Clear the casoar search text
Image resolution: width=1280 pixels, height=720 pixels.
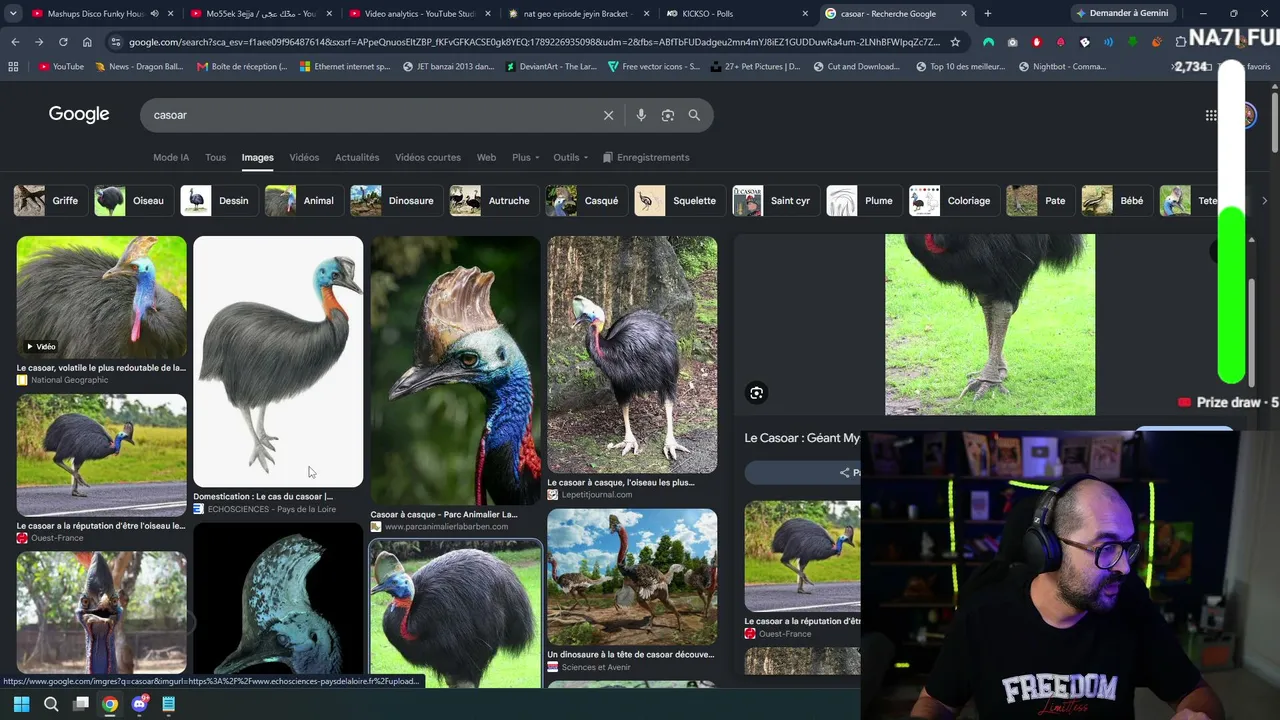pos(608,115)
